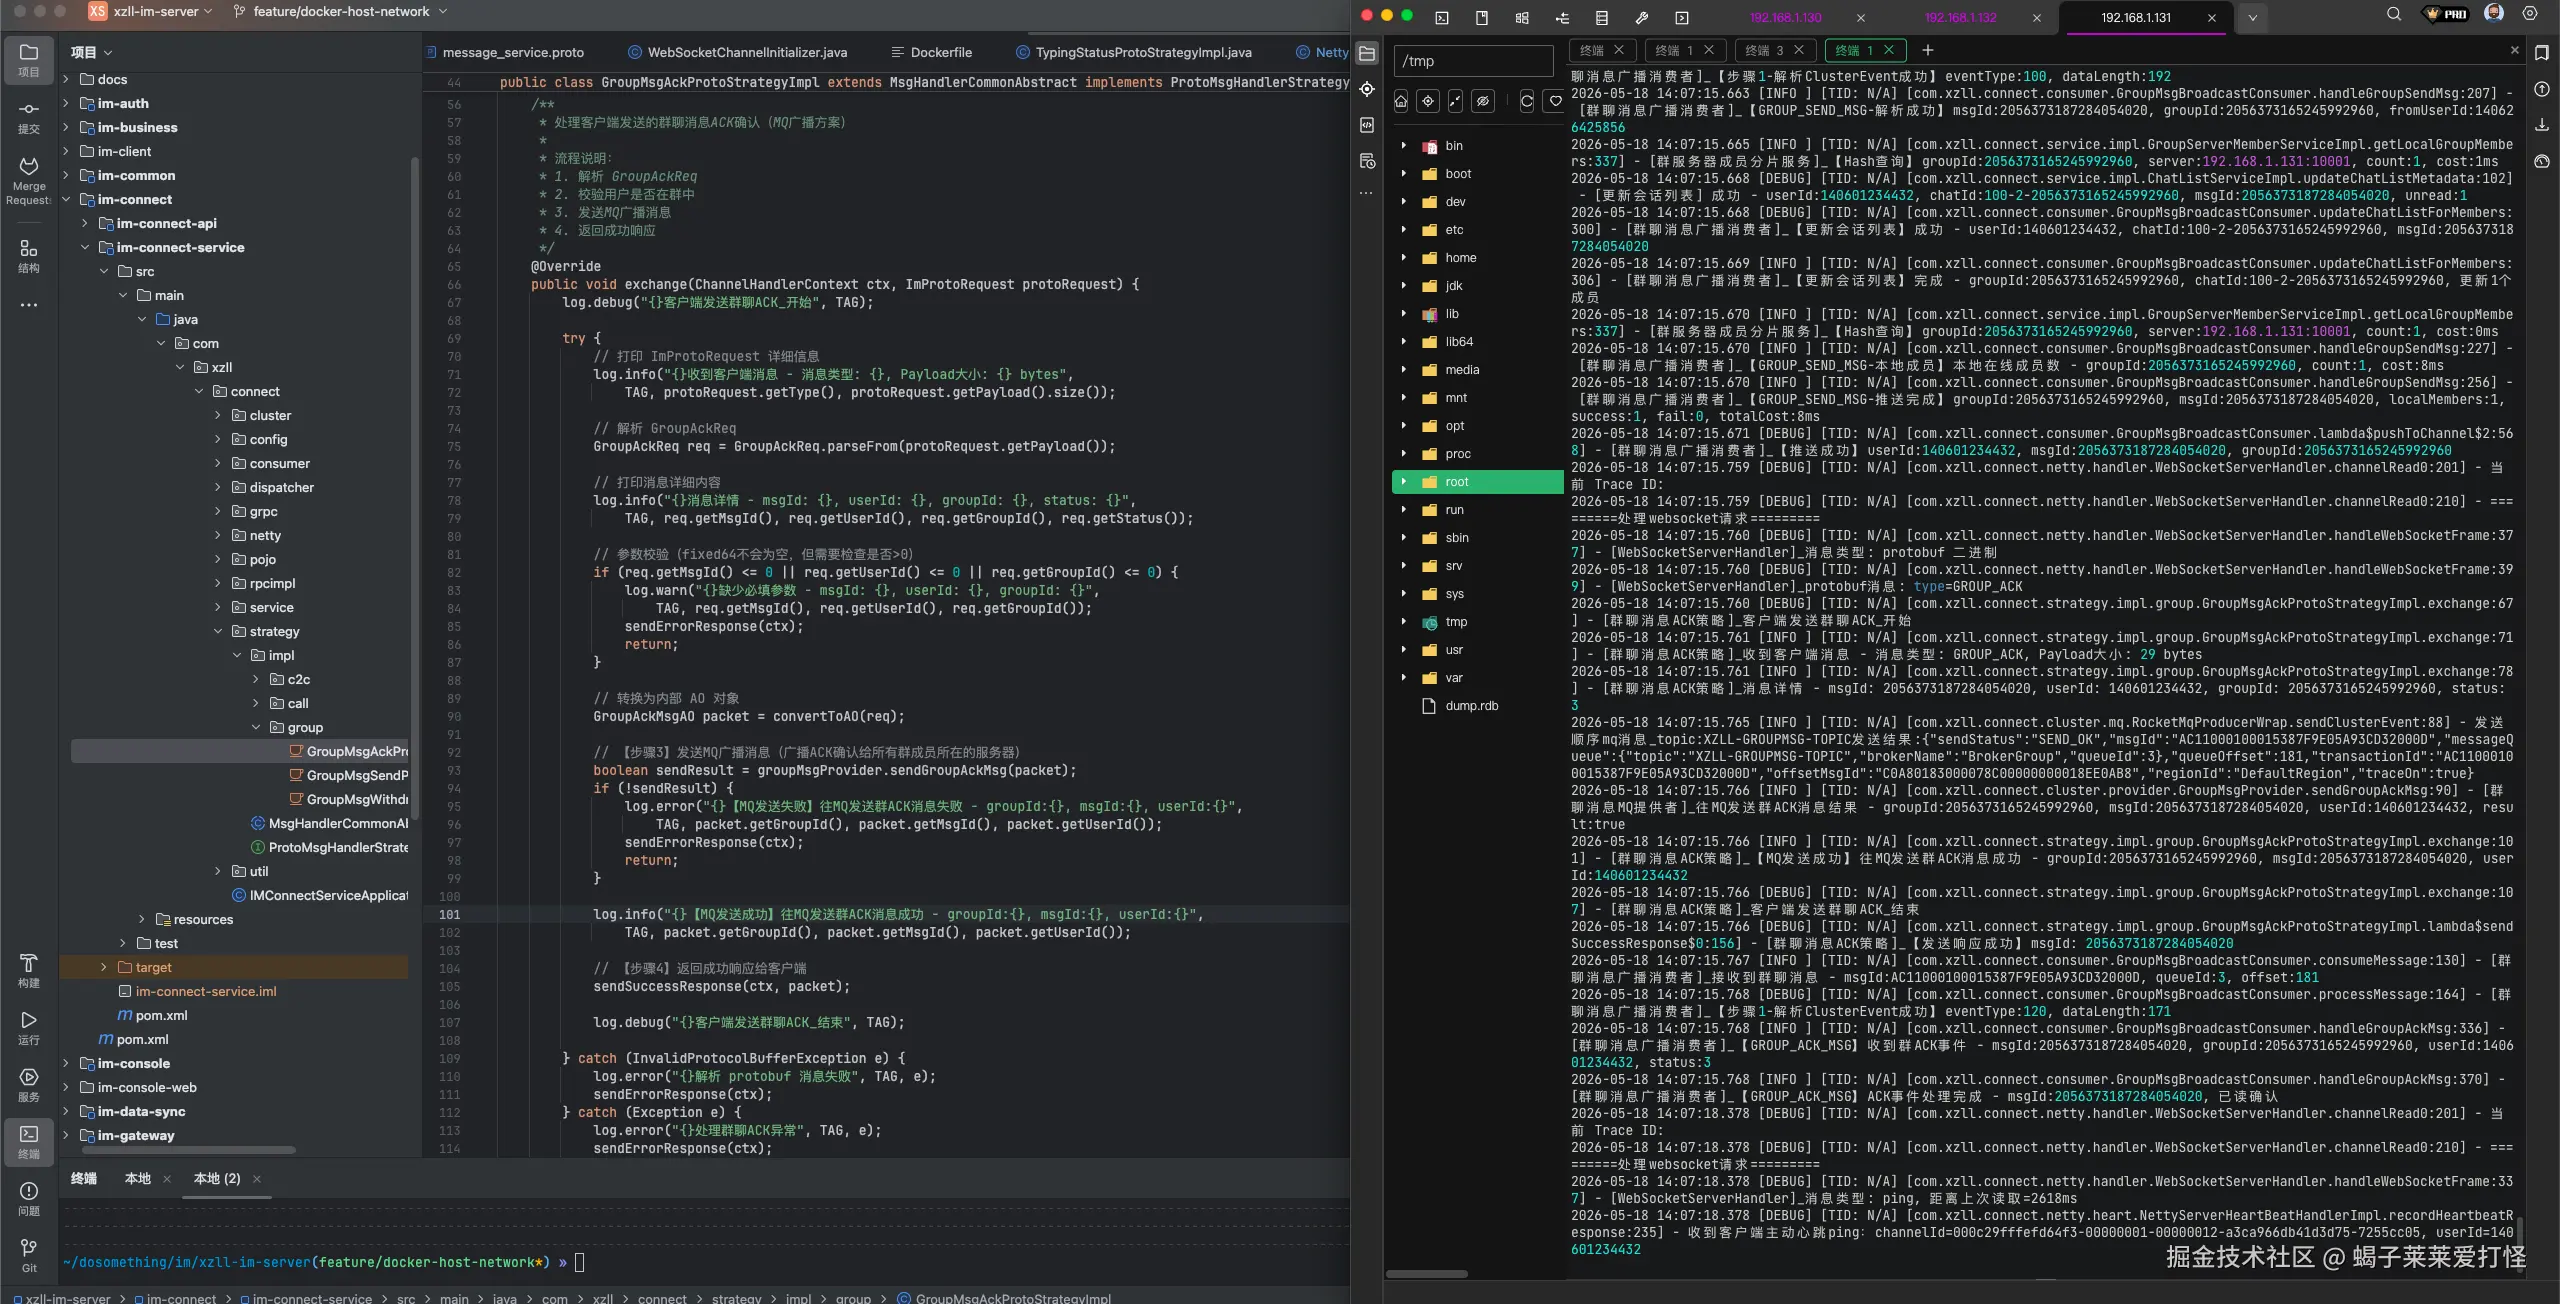Open search in the SSH client
Viewport: 2560px width, 1304px height.
click(x=2394, y=14)
